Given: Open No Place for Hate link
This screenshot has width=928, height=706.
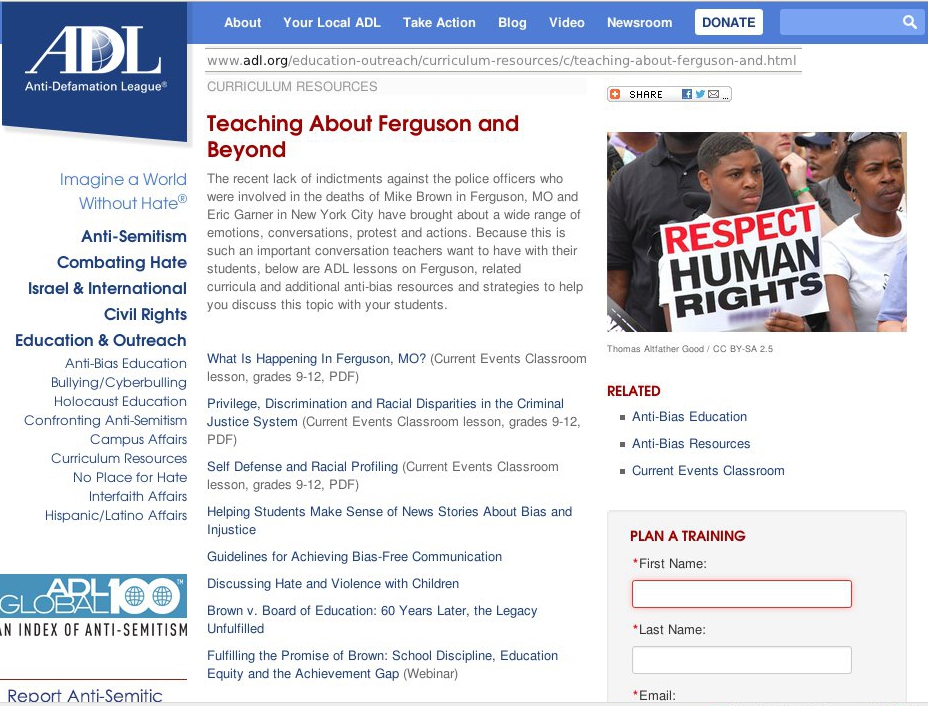Looking at the screenshot, I should (x=130, y=477).
